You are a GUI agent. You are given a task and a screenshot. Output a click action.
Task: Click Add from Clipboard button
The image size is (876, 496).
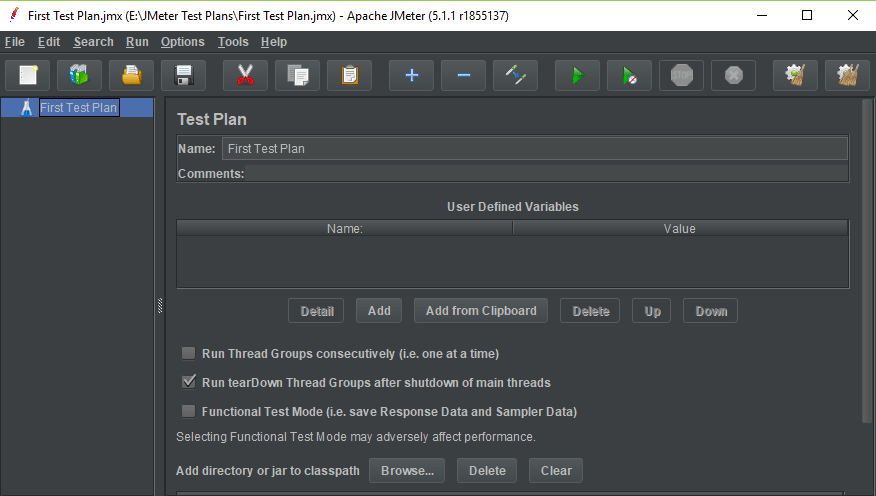tap(481, 311)
